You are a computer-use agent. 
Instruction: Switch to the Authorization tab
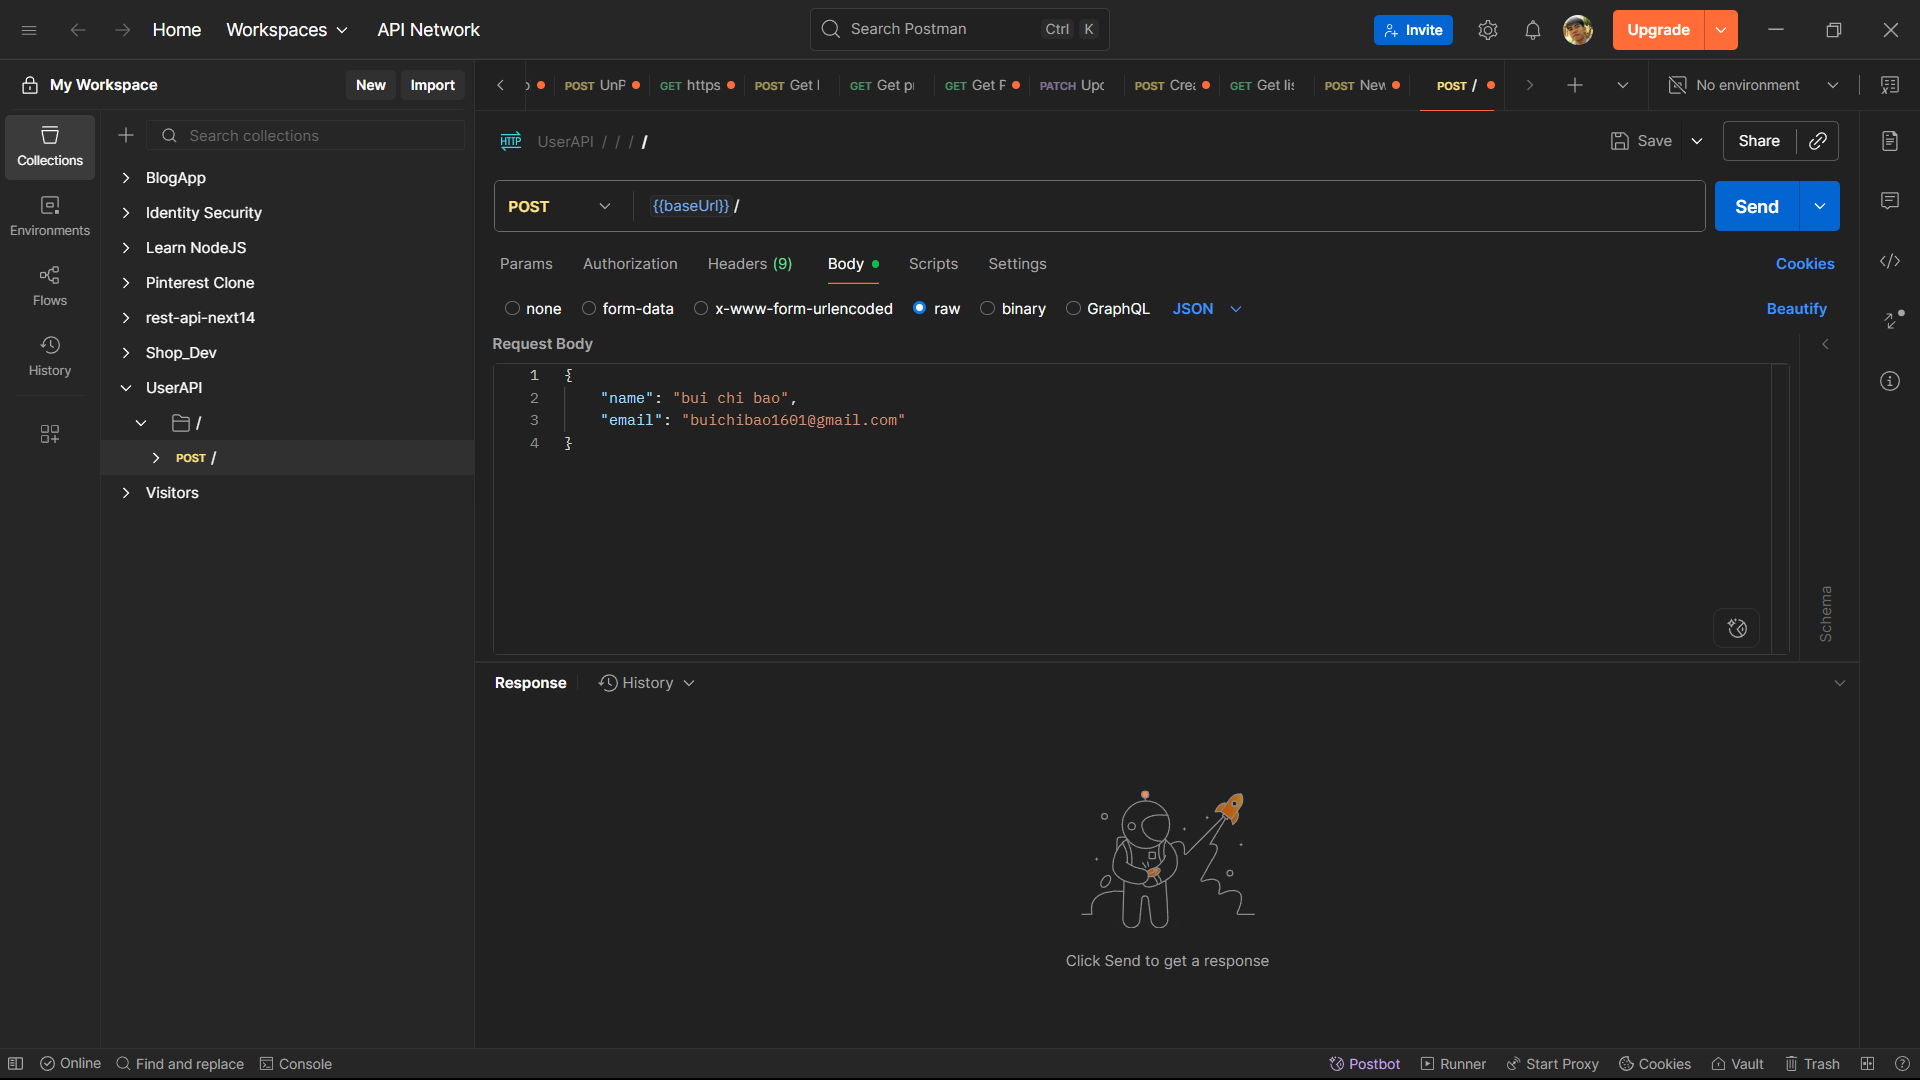click(630, 264)
